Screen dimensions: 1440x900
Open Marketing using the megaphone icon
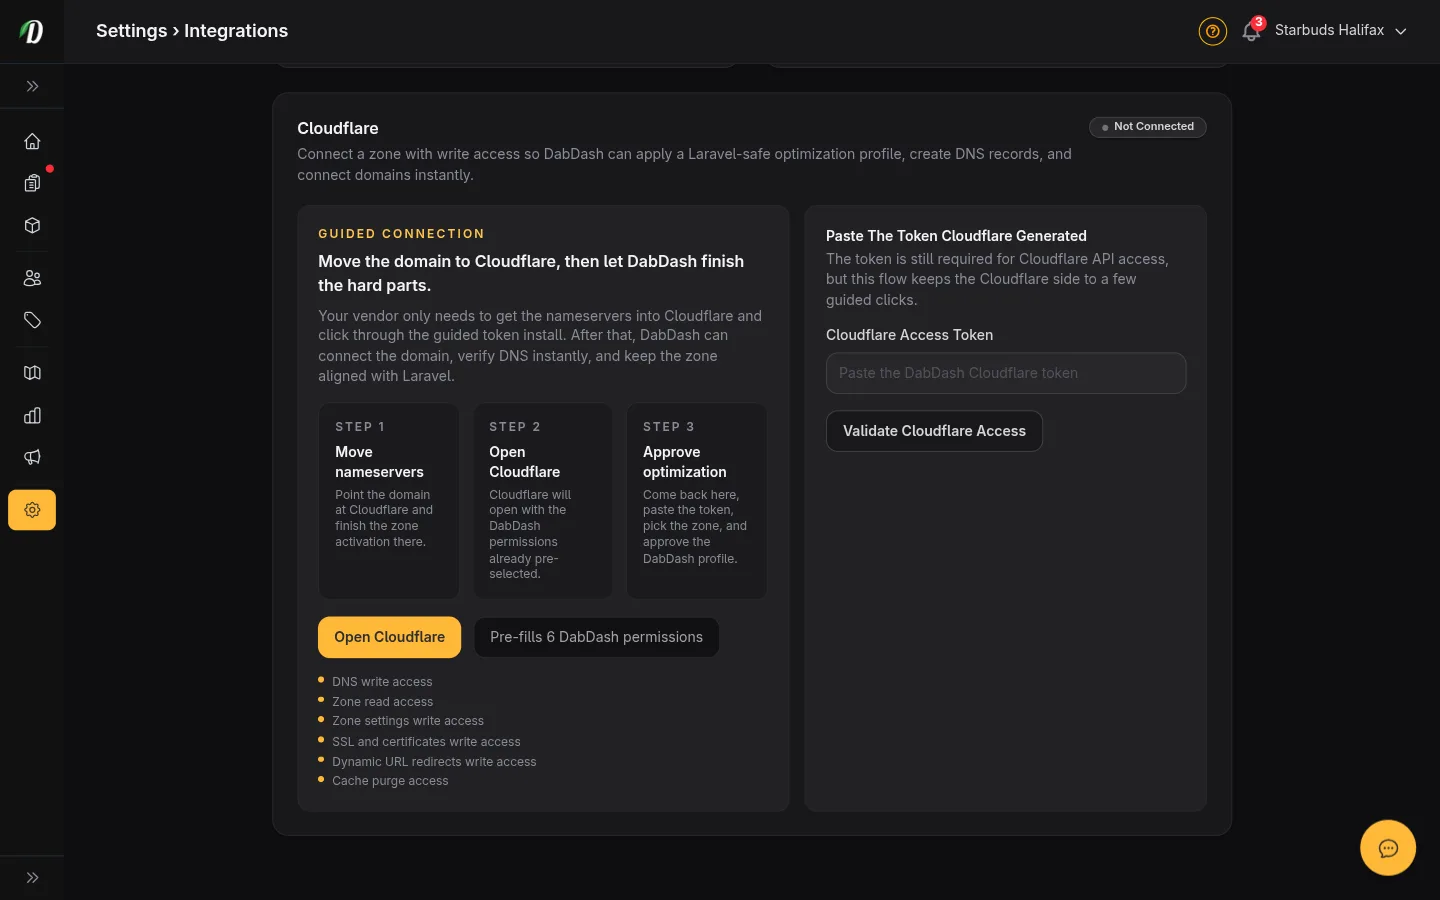coord(32,457)
